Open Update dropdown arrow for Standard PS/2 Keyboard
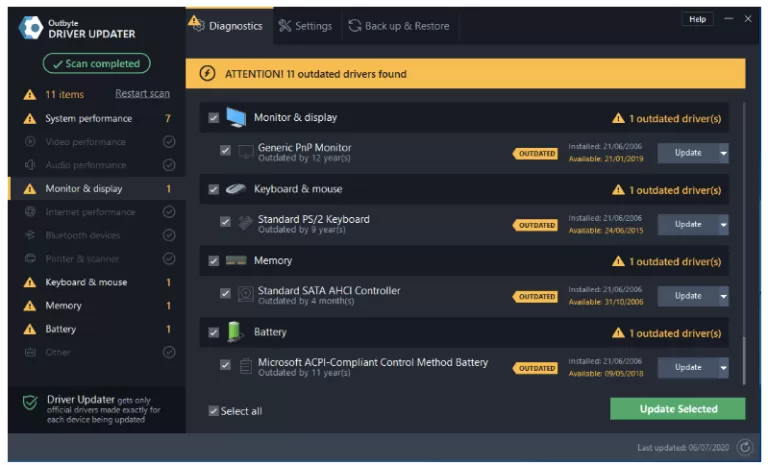768x465 pixels. 723,225
